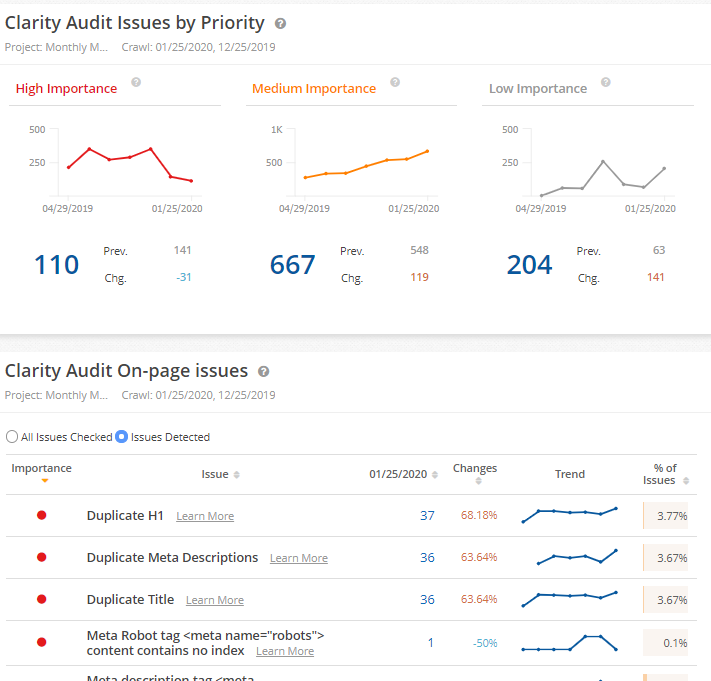Open Learn More for Duplicate H1
Viewport: 711px width, 681px height.
coord(205,516)
